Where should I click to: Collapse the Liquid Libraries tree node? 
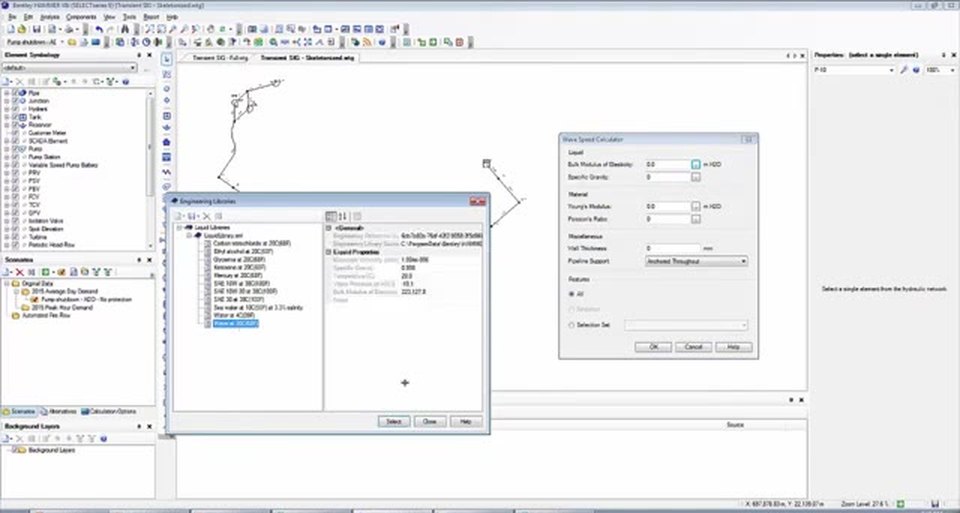[180, 228]
